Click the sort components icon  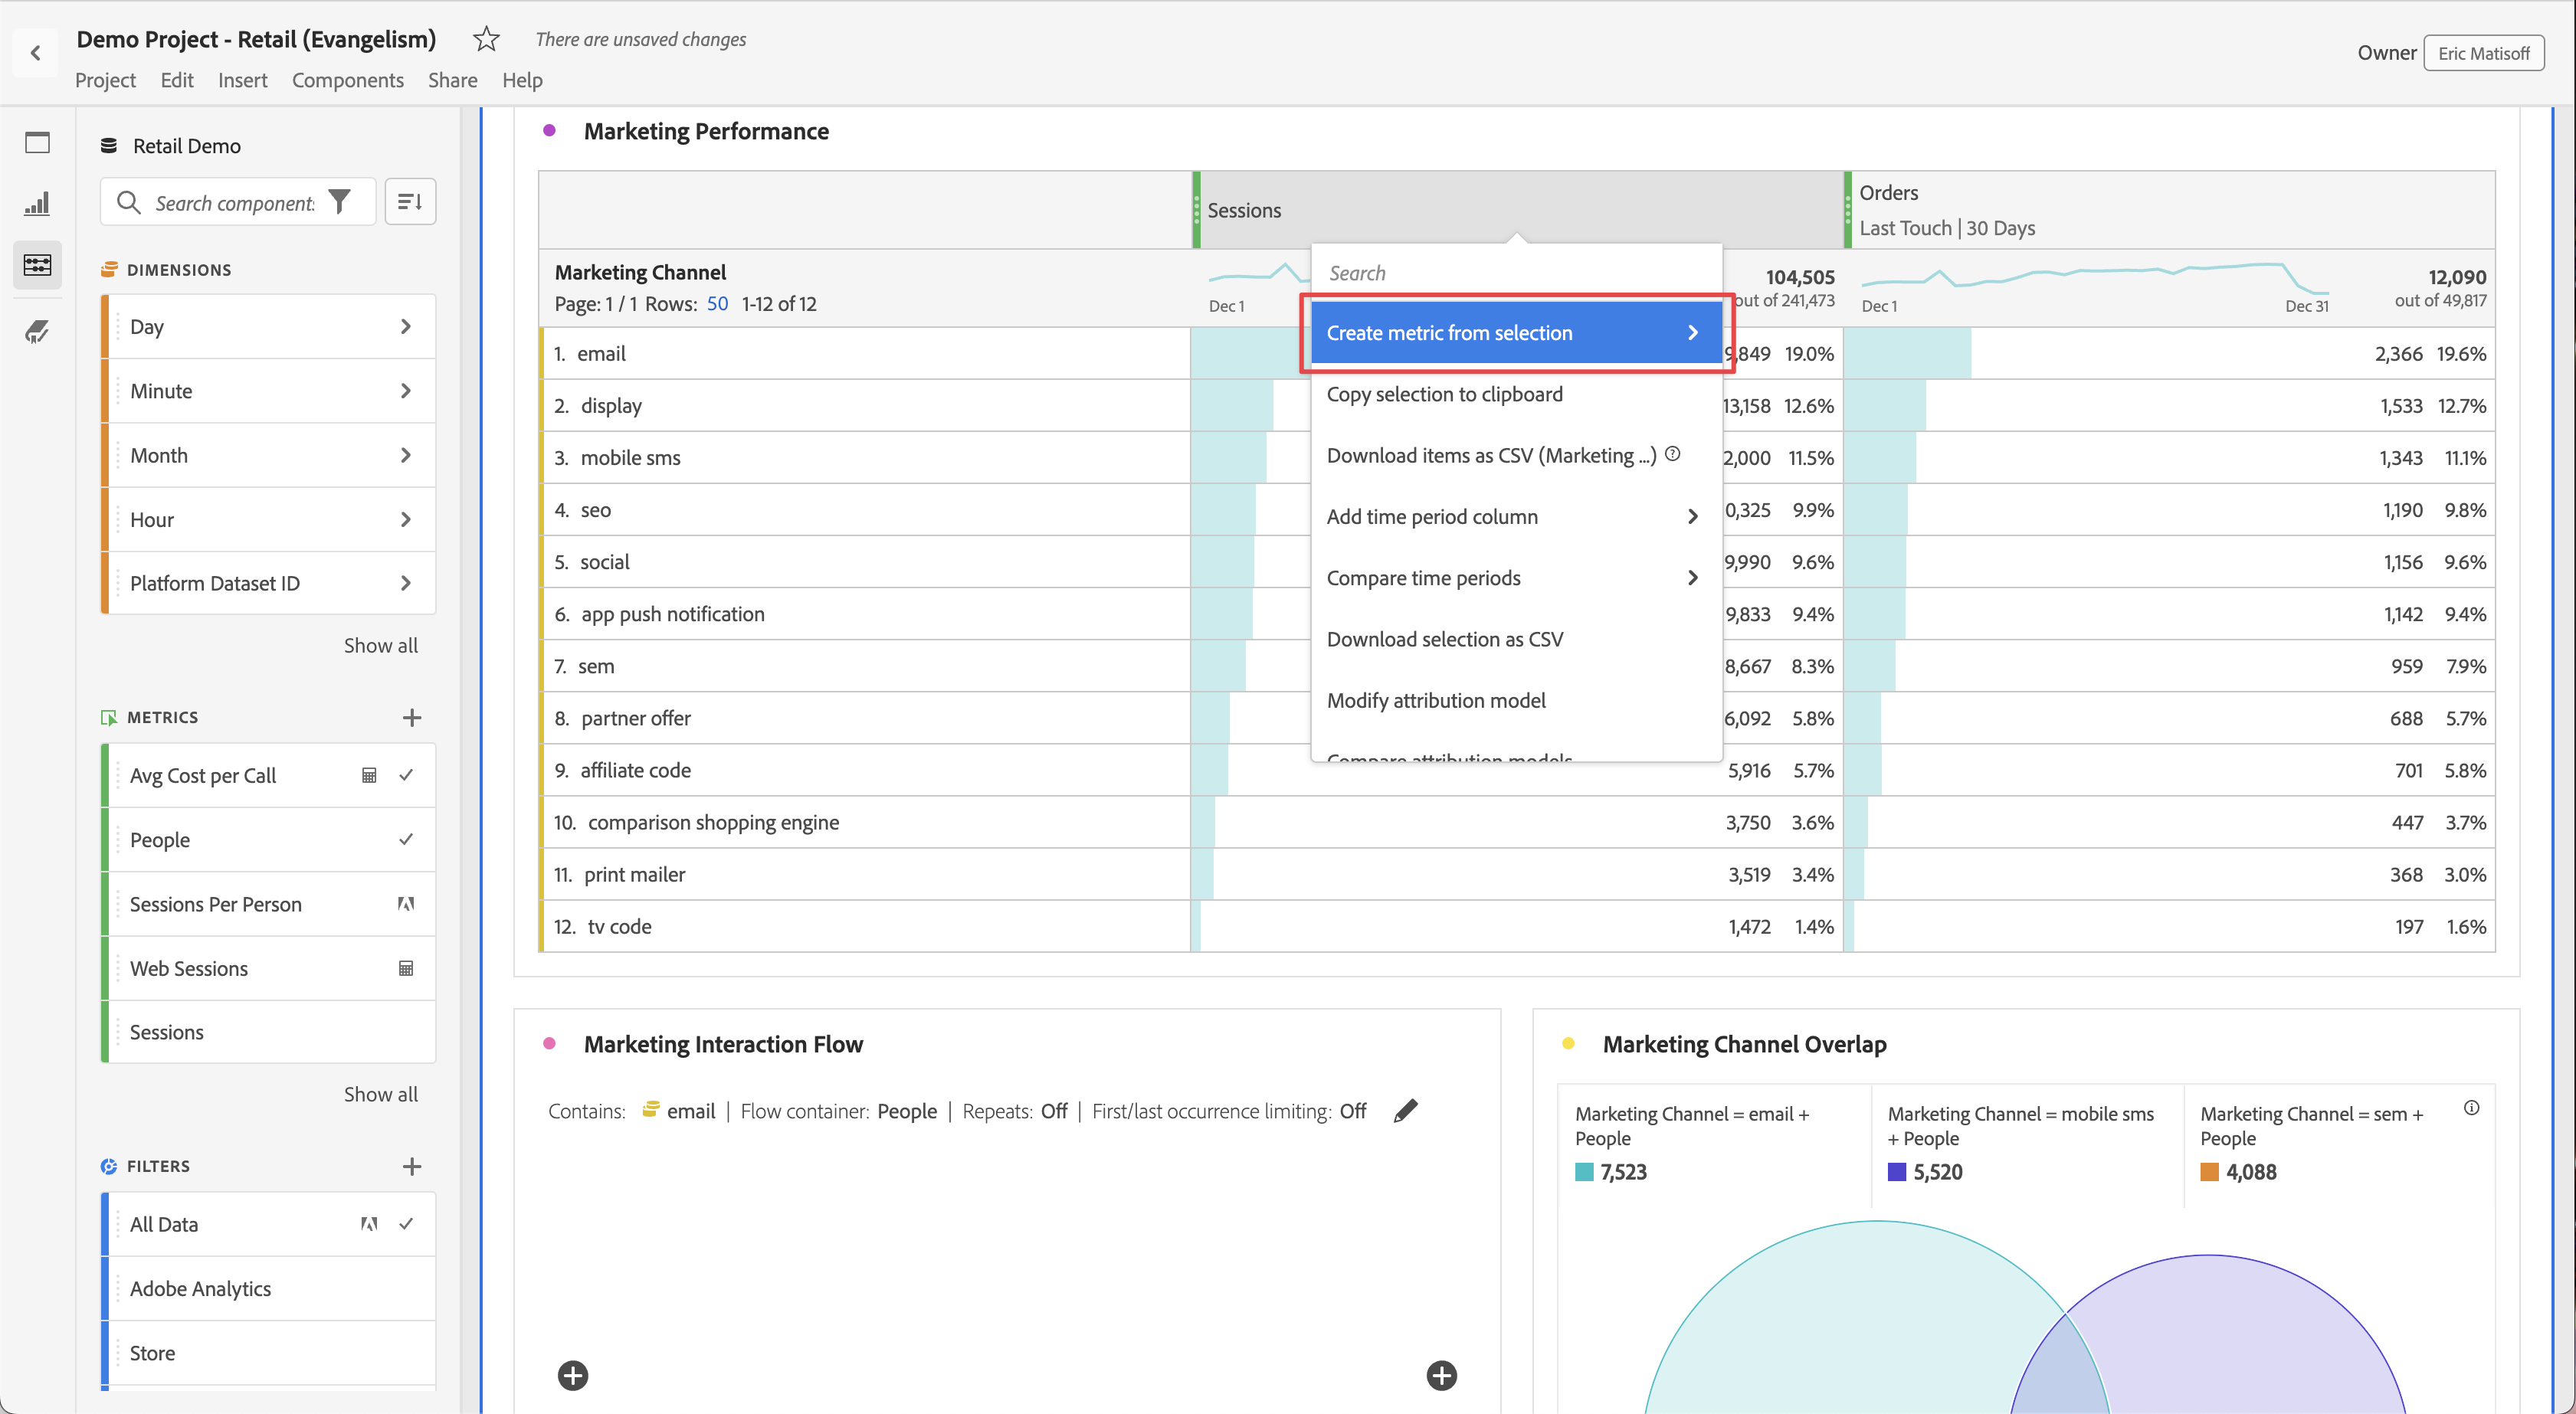pyautogui.click(x=410, y=203)
